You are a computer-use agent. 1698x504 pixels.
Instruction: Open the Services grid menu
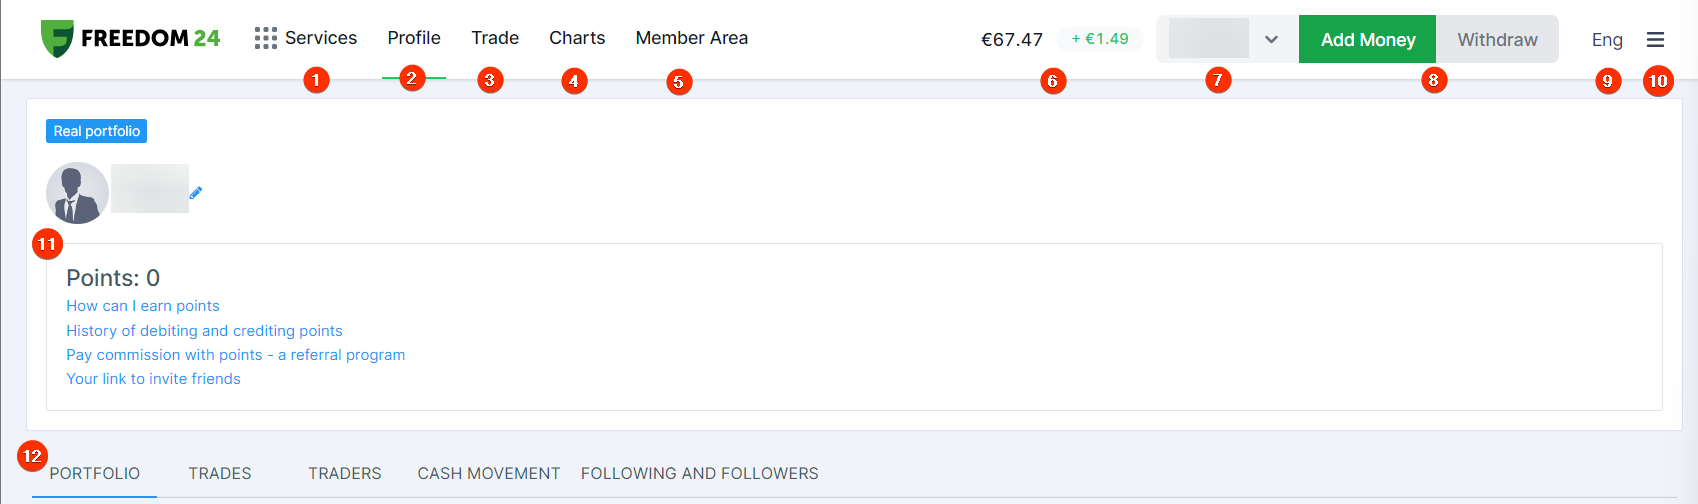306,38
